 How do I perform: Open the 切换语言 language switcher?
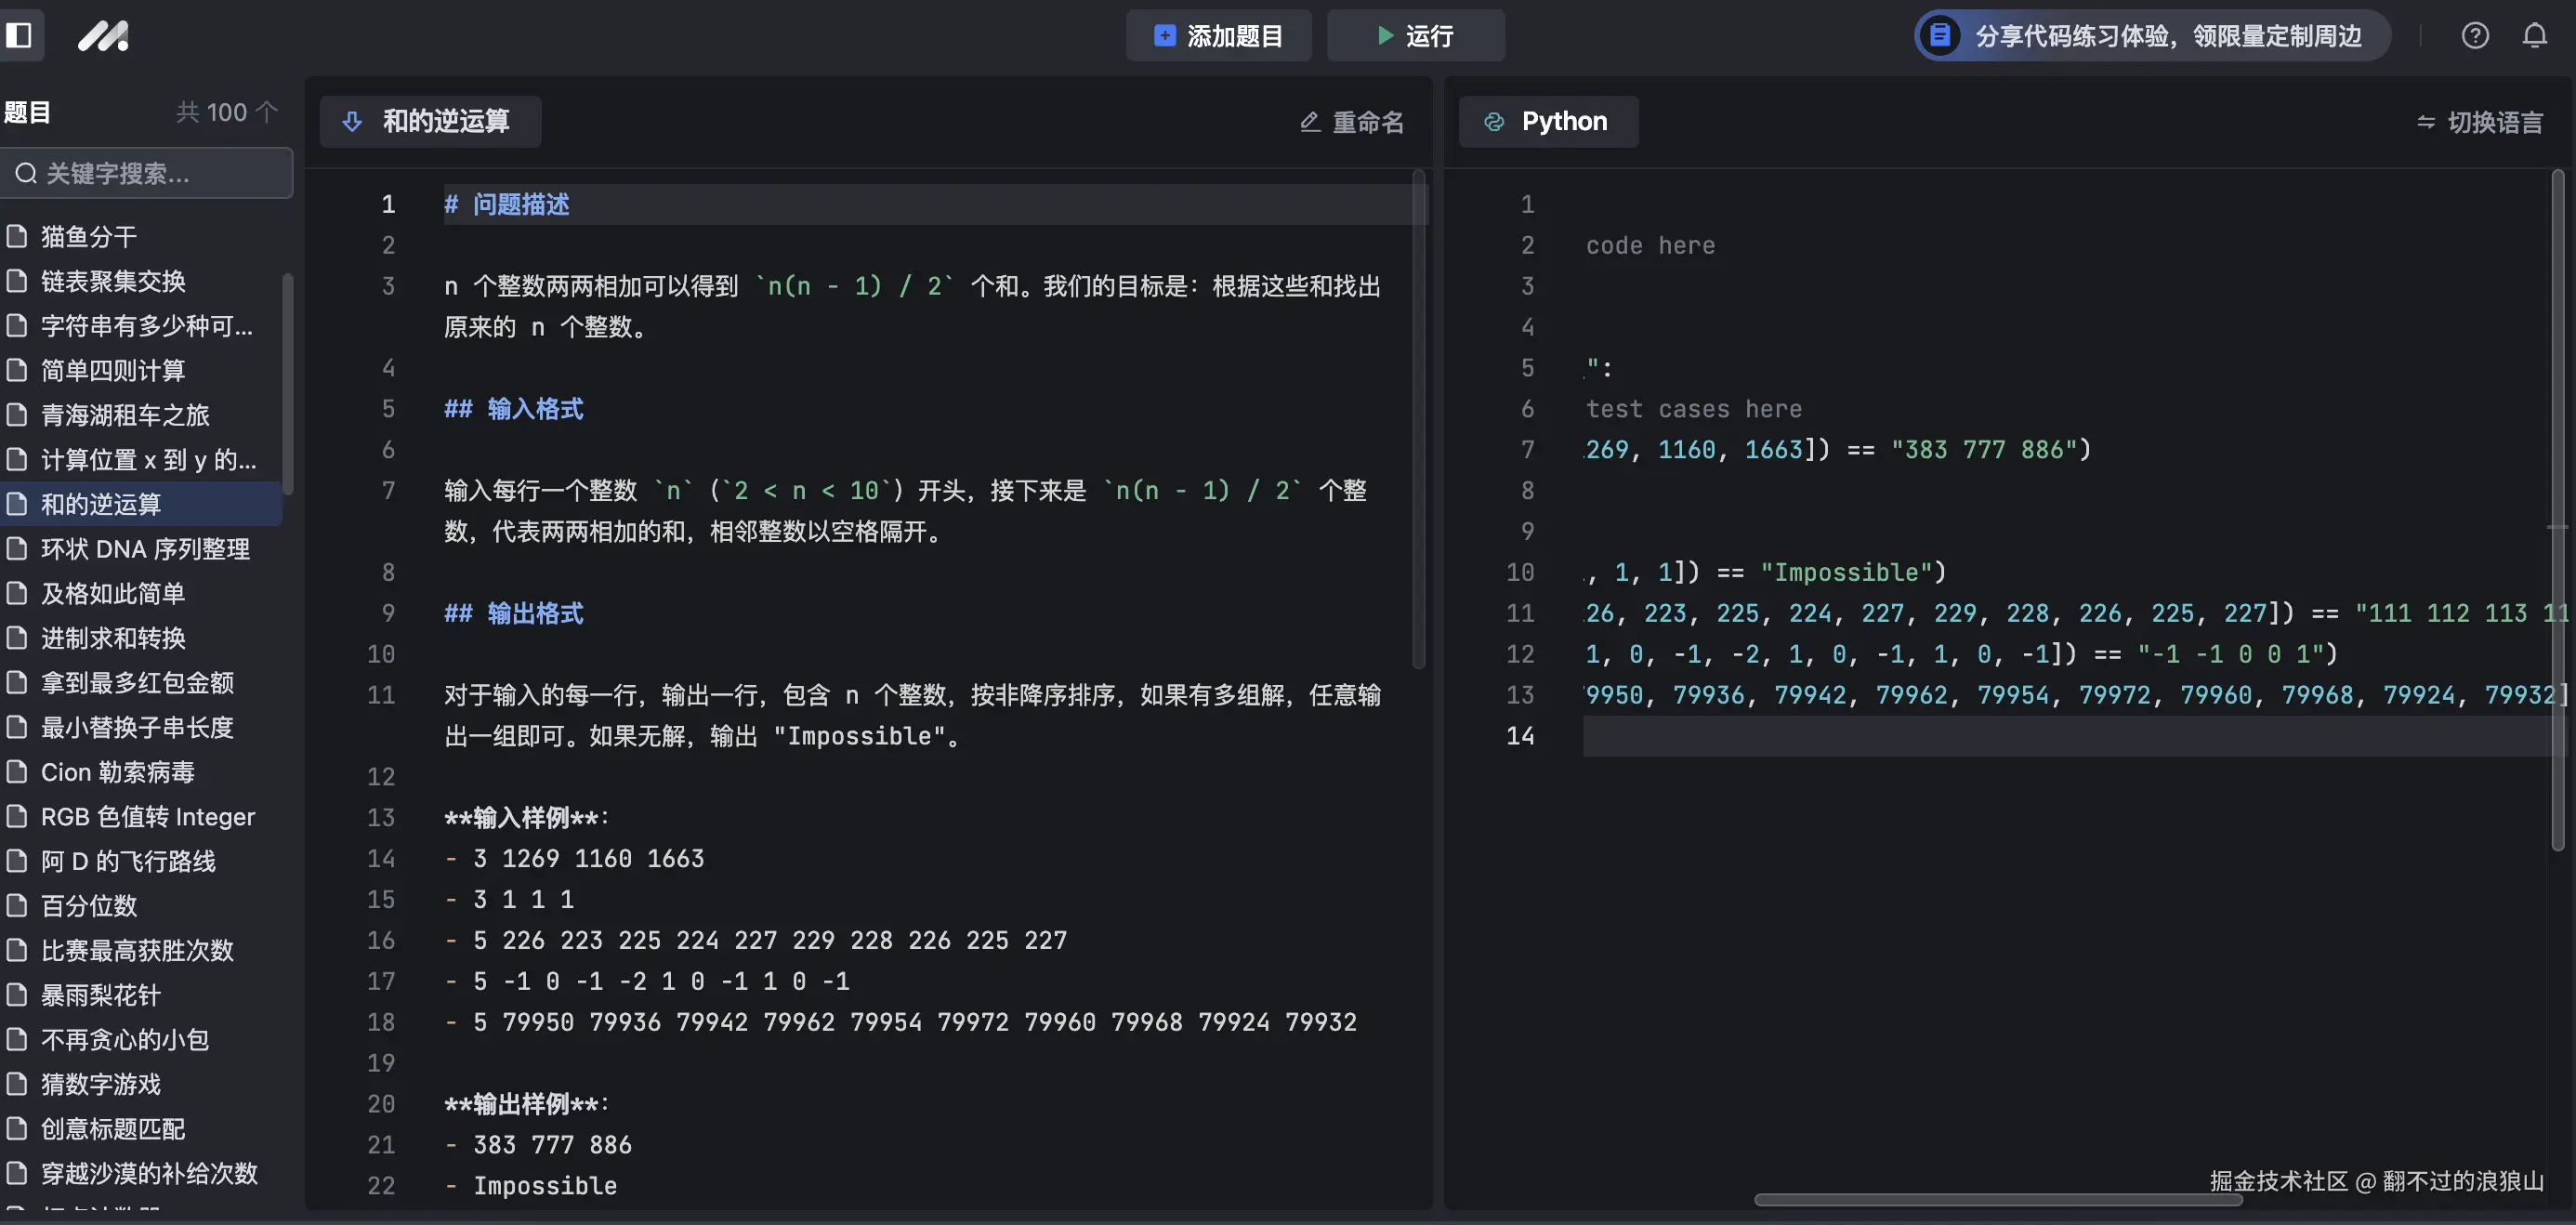(x=2479, y=121)
